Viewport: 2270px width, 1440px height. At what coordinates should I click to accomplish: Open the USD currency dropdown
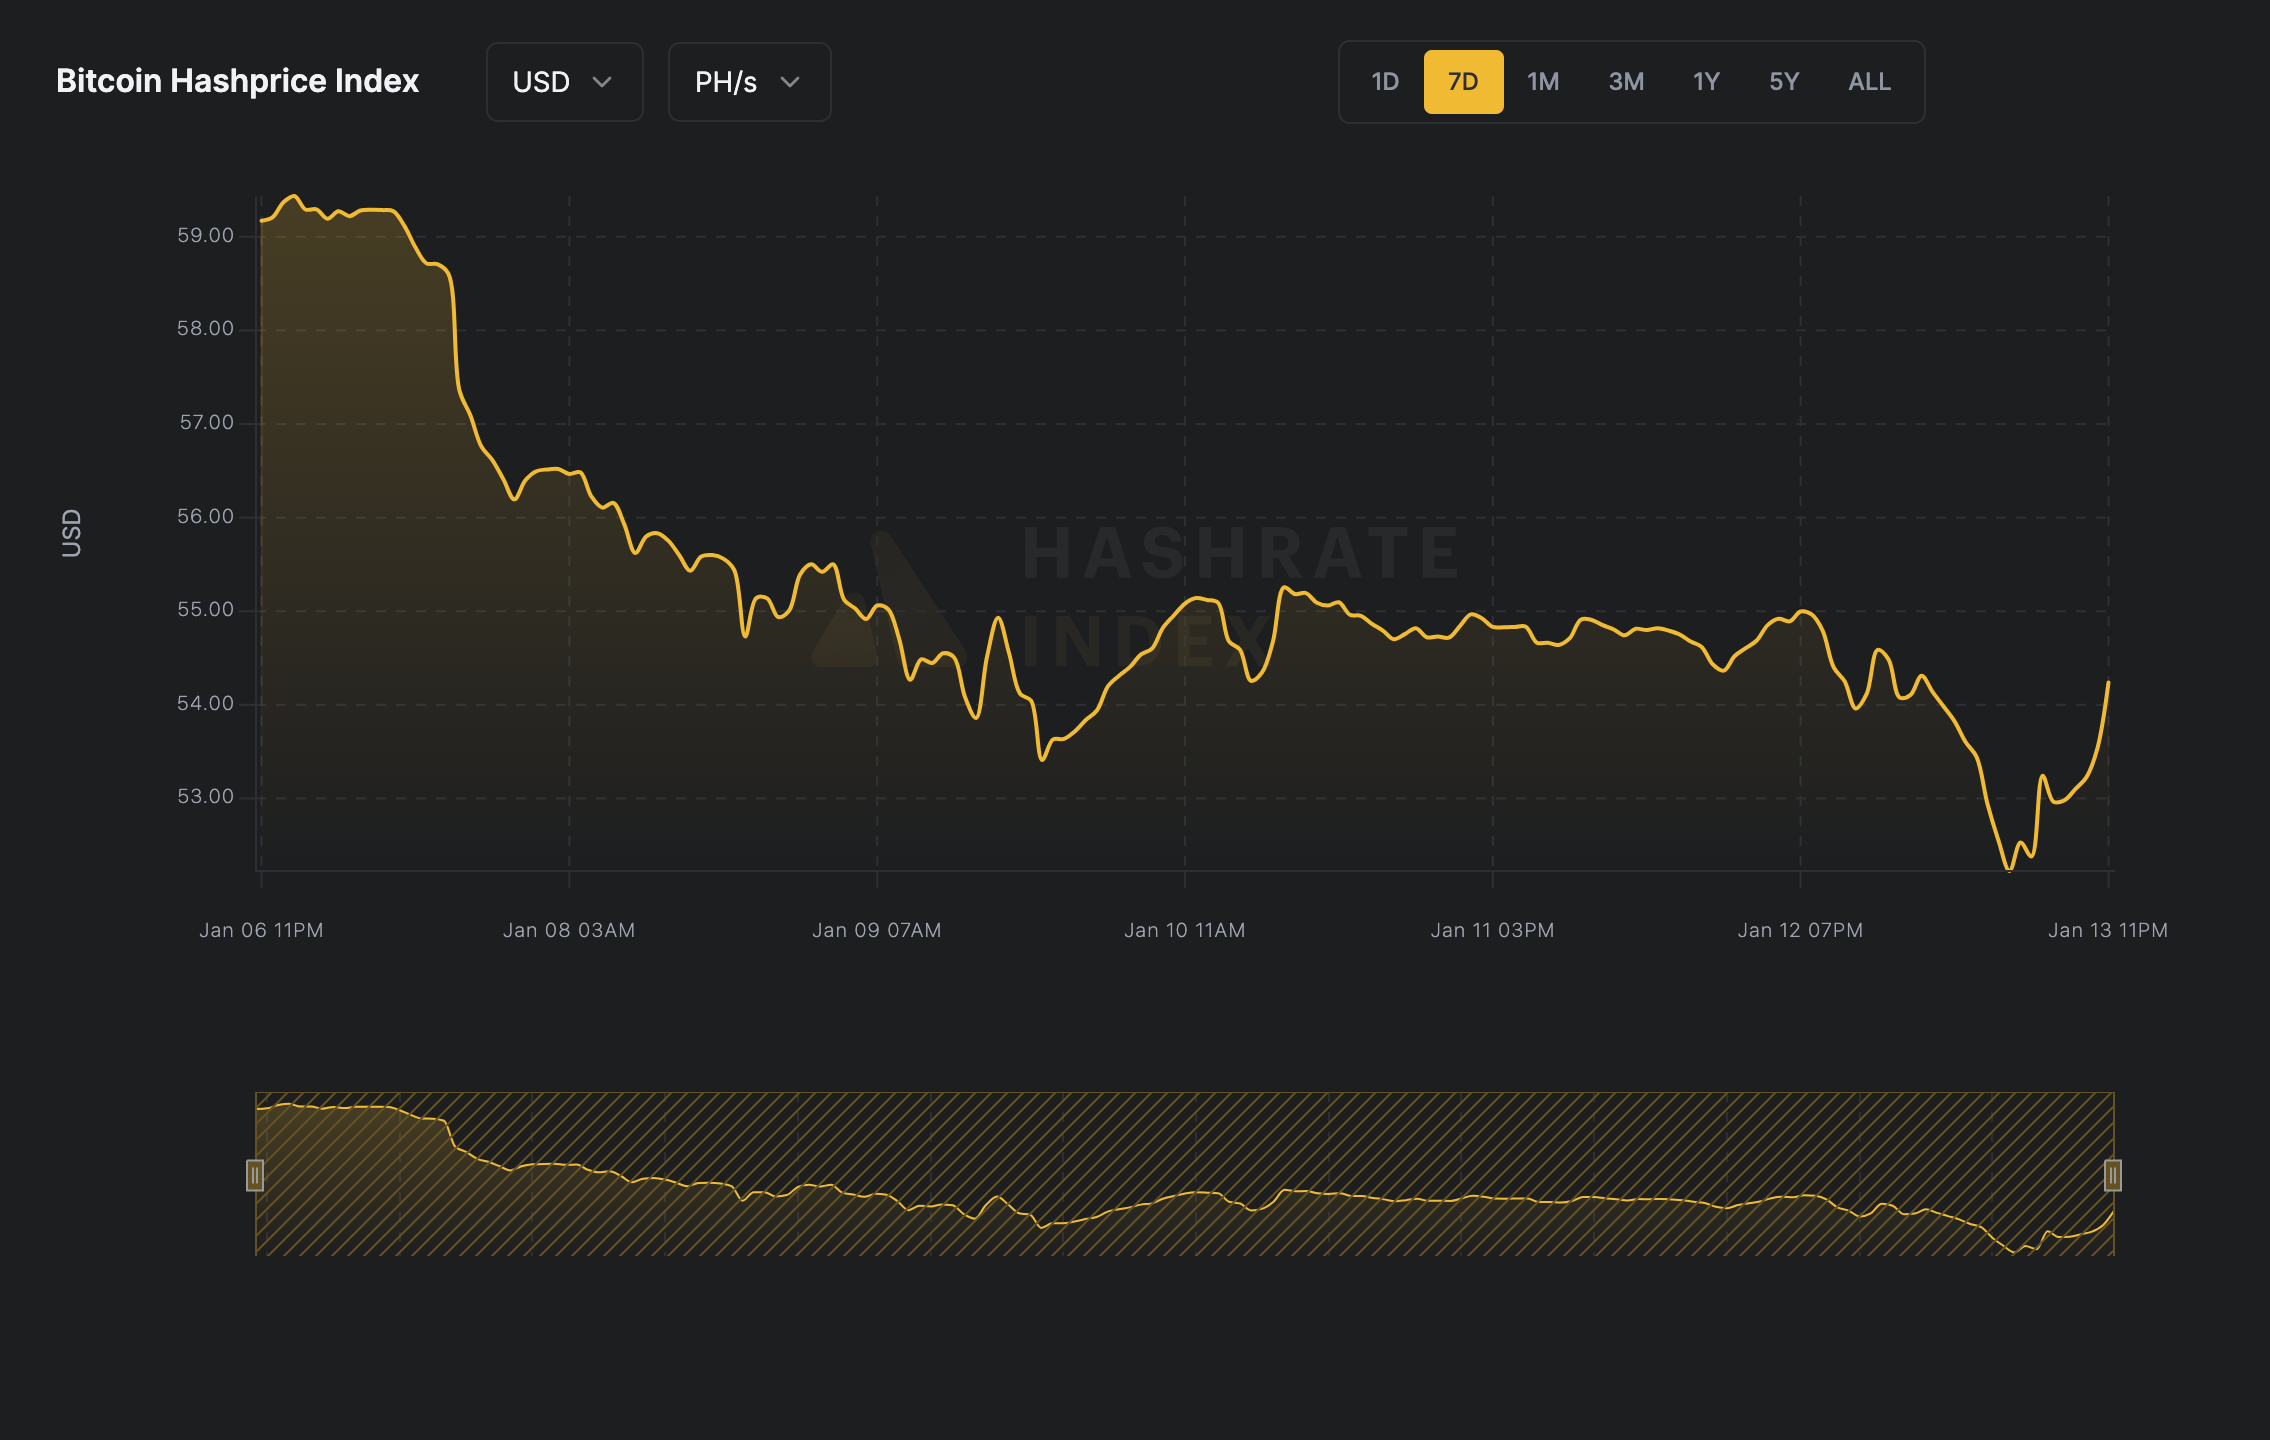click(x=563, y=82)
